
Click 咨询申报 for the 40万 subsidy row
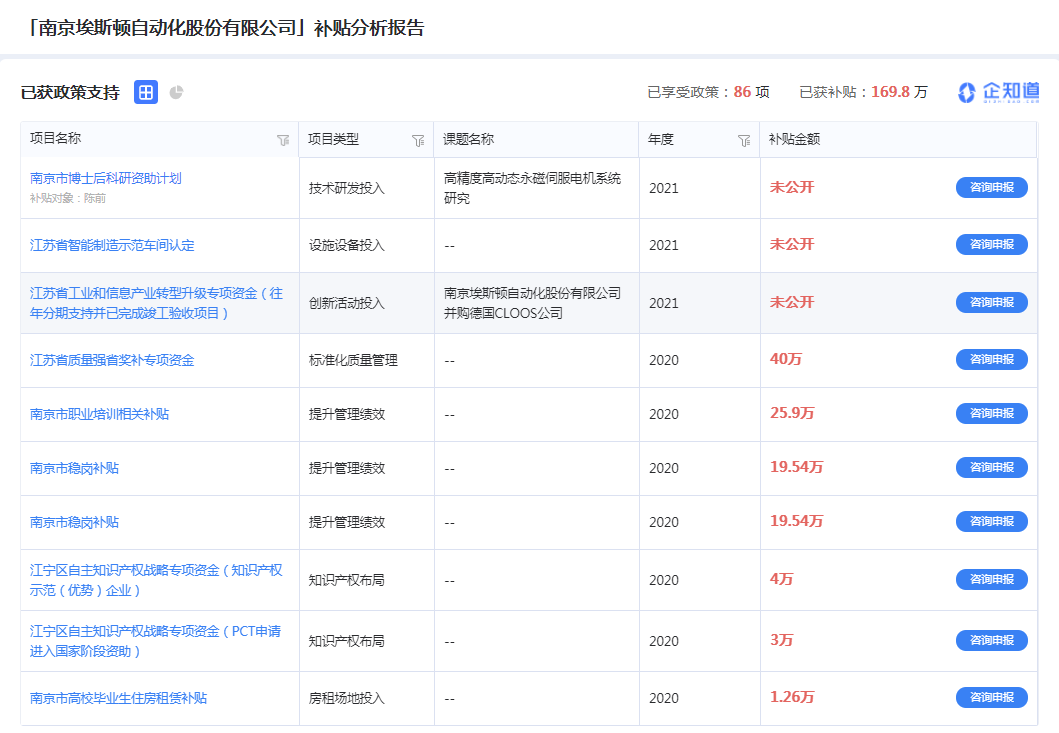(x=991, y=359)
